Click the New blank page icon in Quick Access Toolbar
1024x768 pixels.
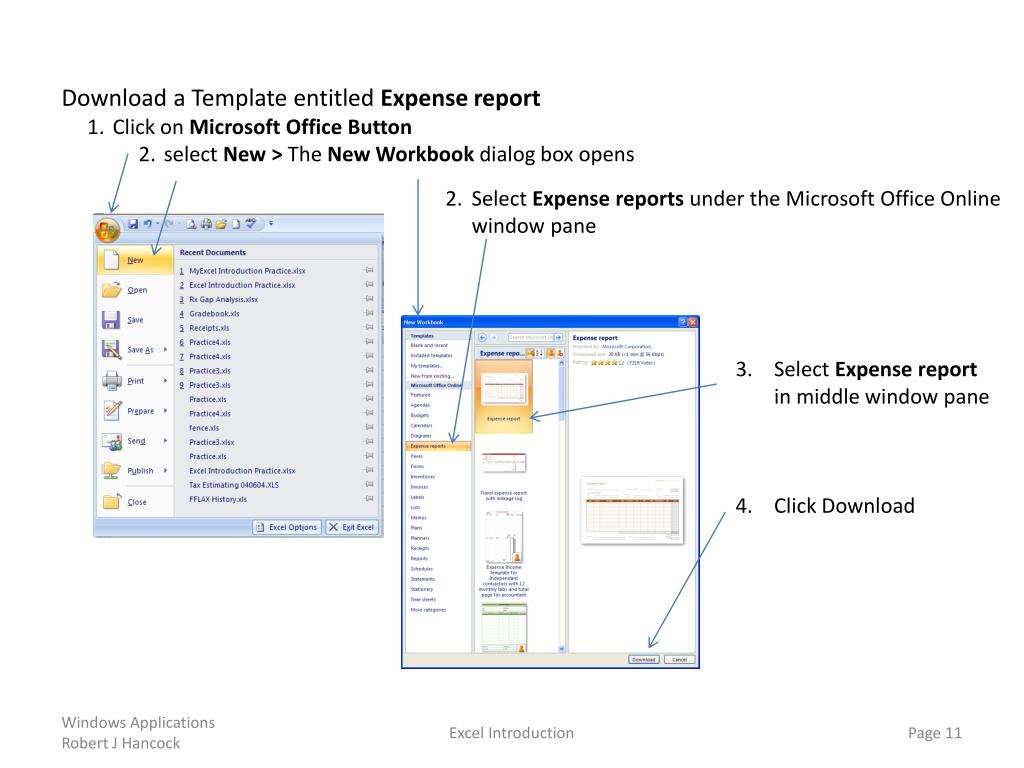(236, 224)
